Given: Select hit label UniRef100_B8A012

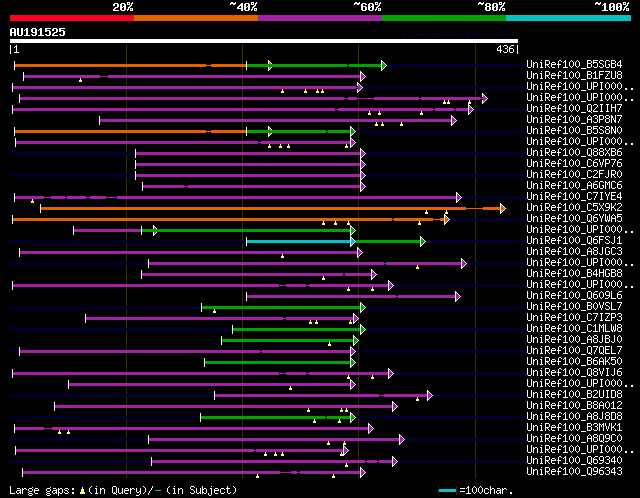Looking at the screenshot, I should coord(574,406).
